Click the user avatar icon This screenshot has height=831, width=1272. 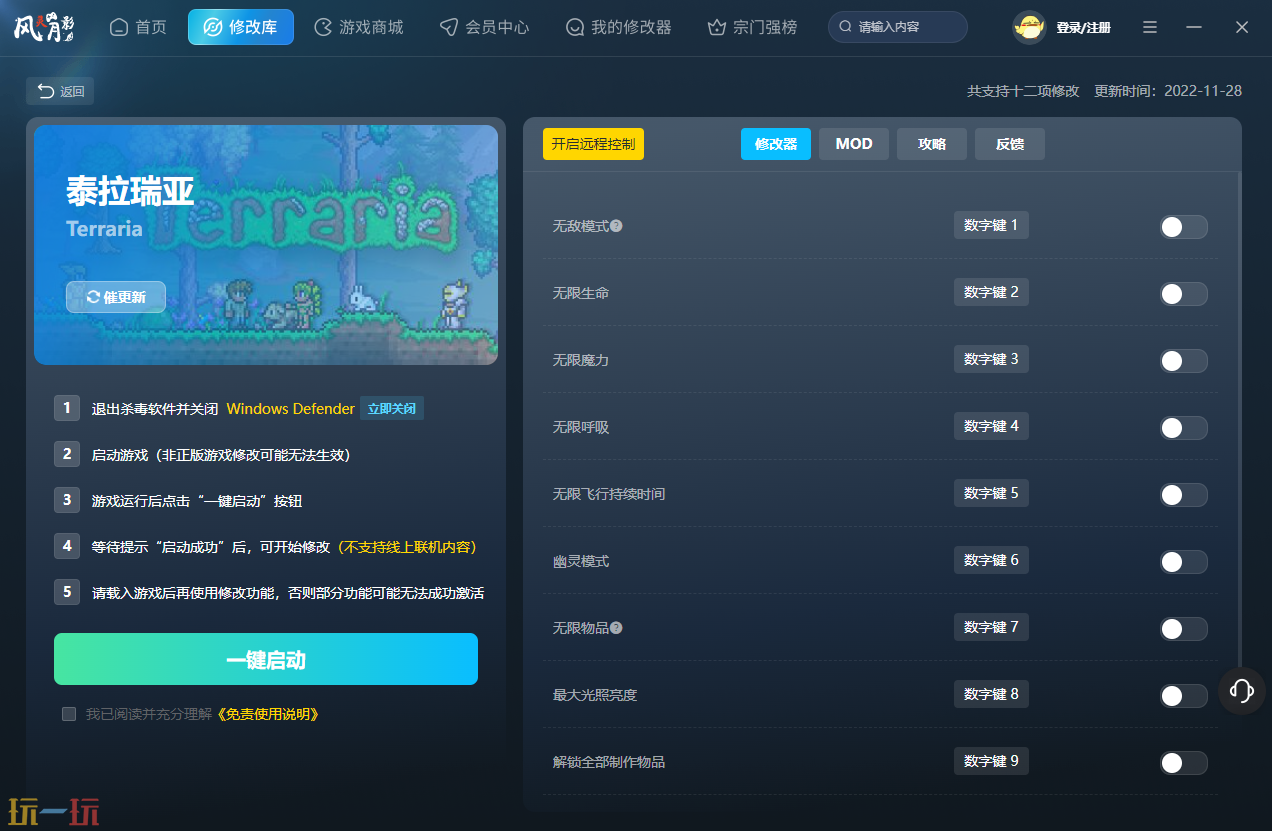pos(1029,27)
